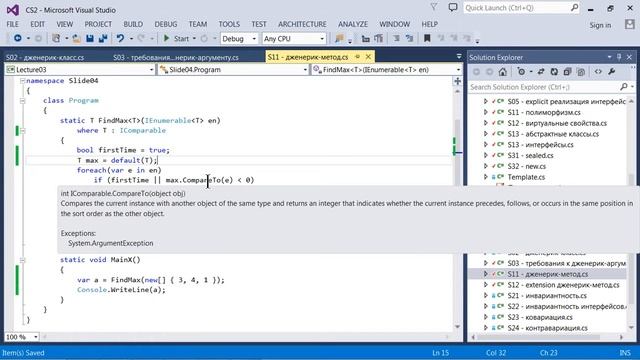The height and width of the screenshot is (360, 640).
Task: Switch to the S03 - требования tab
Action: point(176,57)
